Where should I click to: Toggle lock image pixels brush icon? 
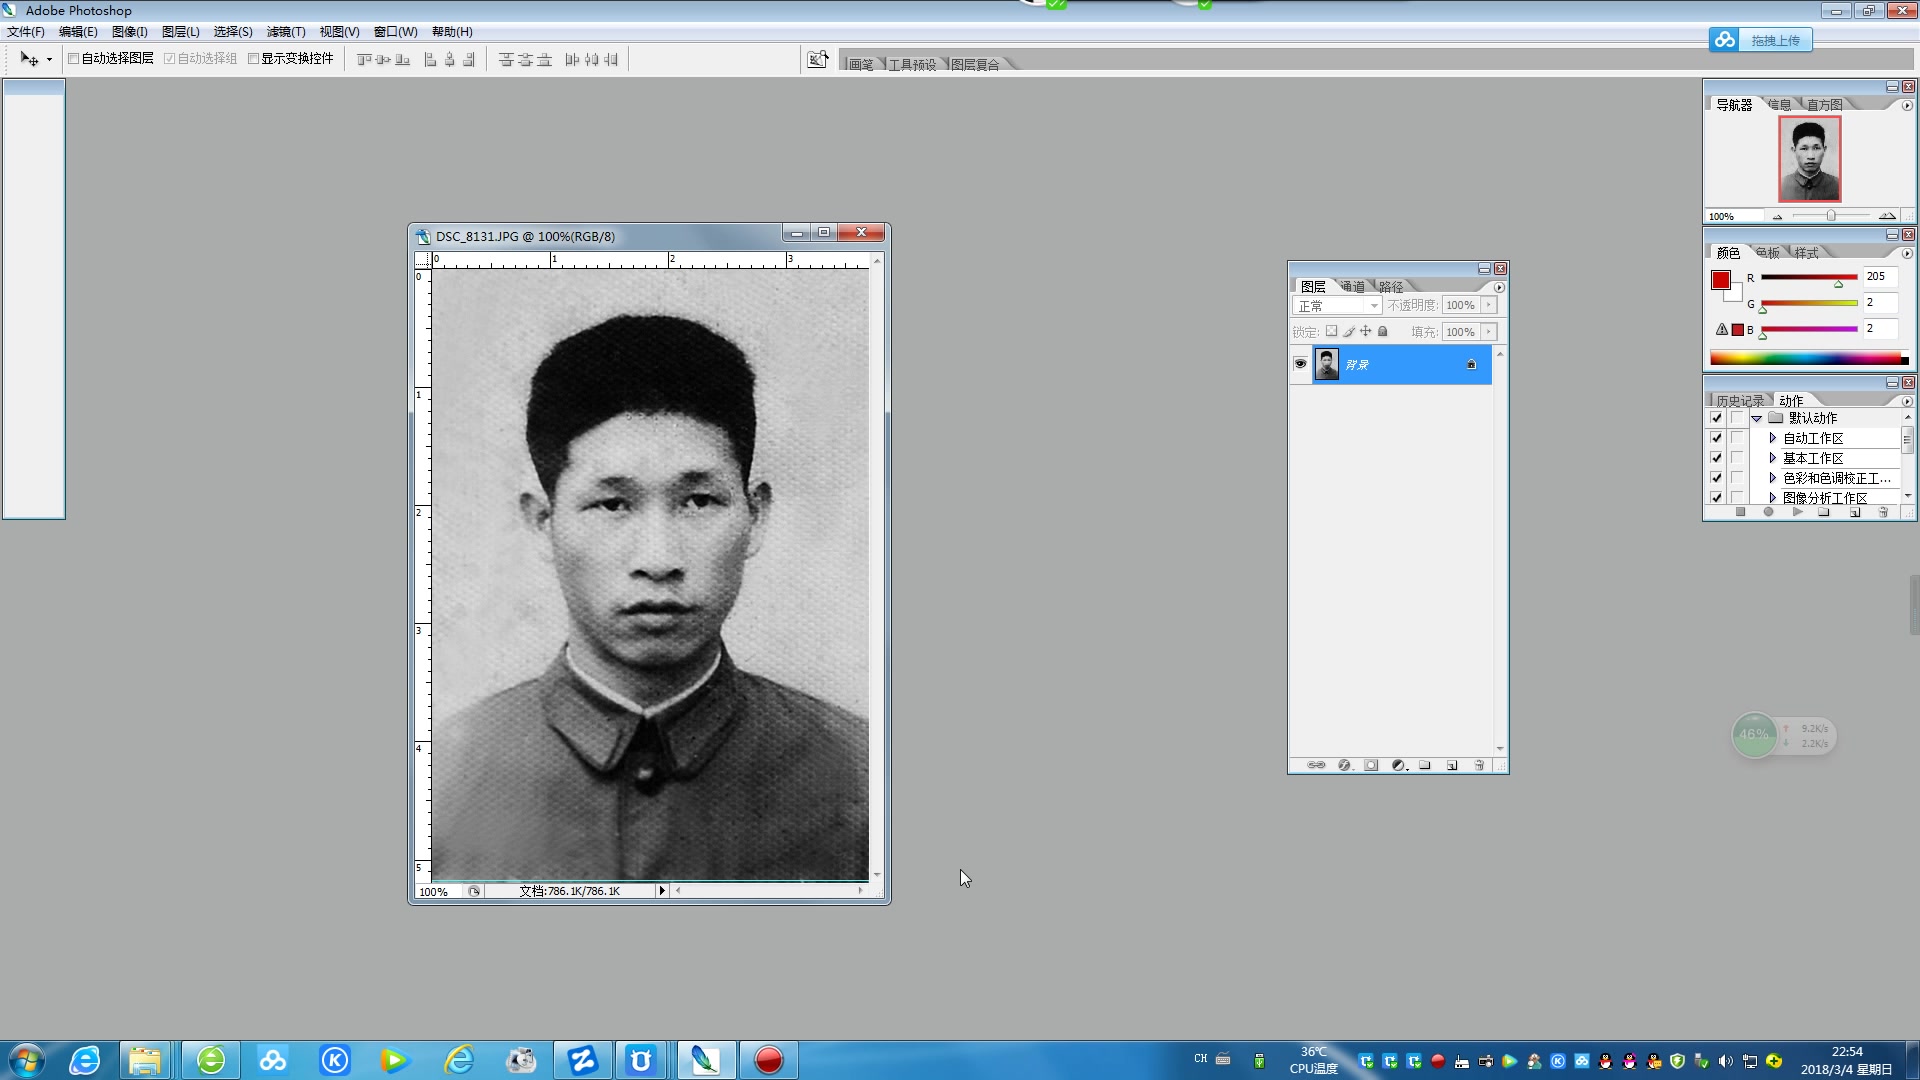pyautogui.click(x=1349, y=331)
